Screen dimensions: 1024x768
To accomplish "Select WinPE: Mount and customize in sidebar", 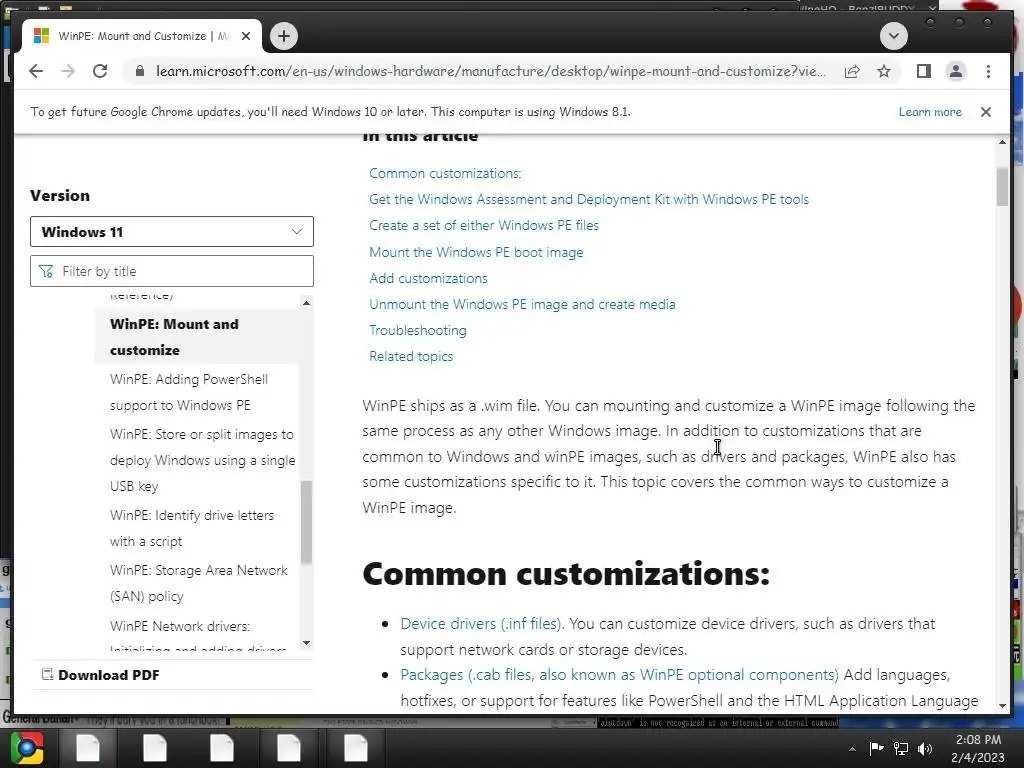I will [x=196, y=337].
